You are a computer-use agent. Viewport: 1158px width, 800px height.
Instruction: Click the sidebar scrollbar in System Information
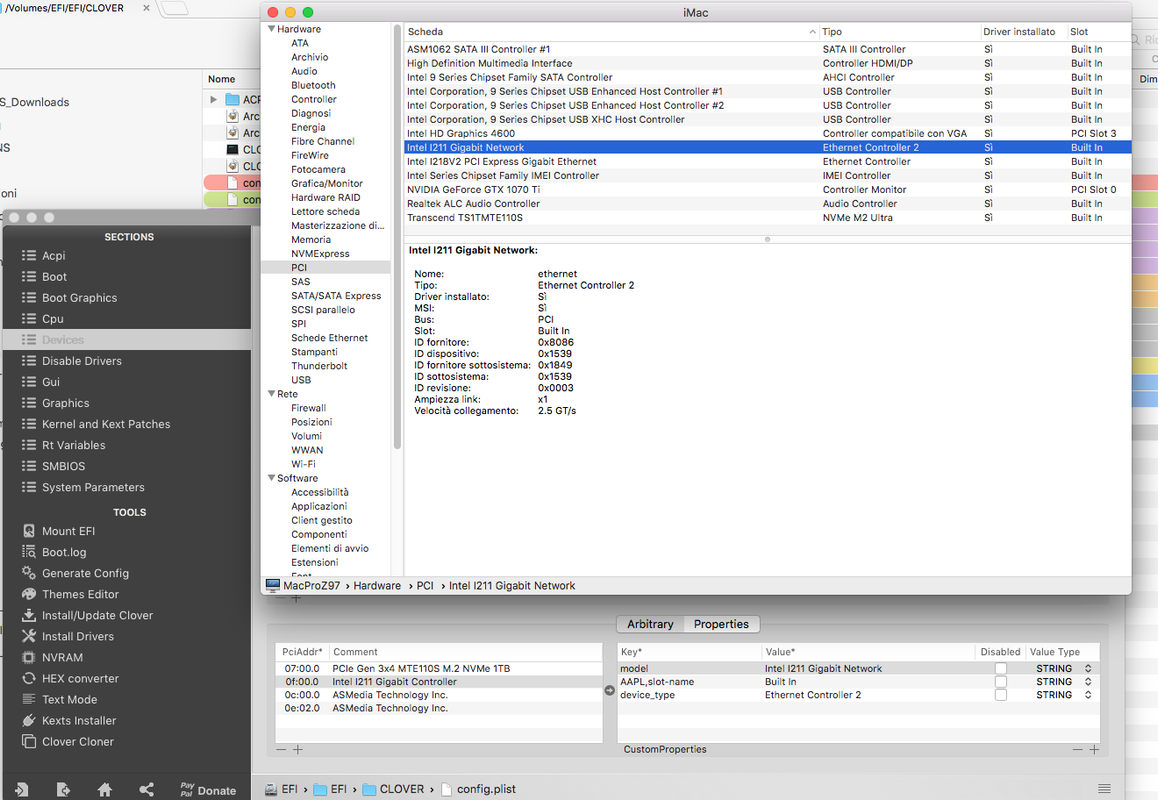(x=397, y=236)
